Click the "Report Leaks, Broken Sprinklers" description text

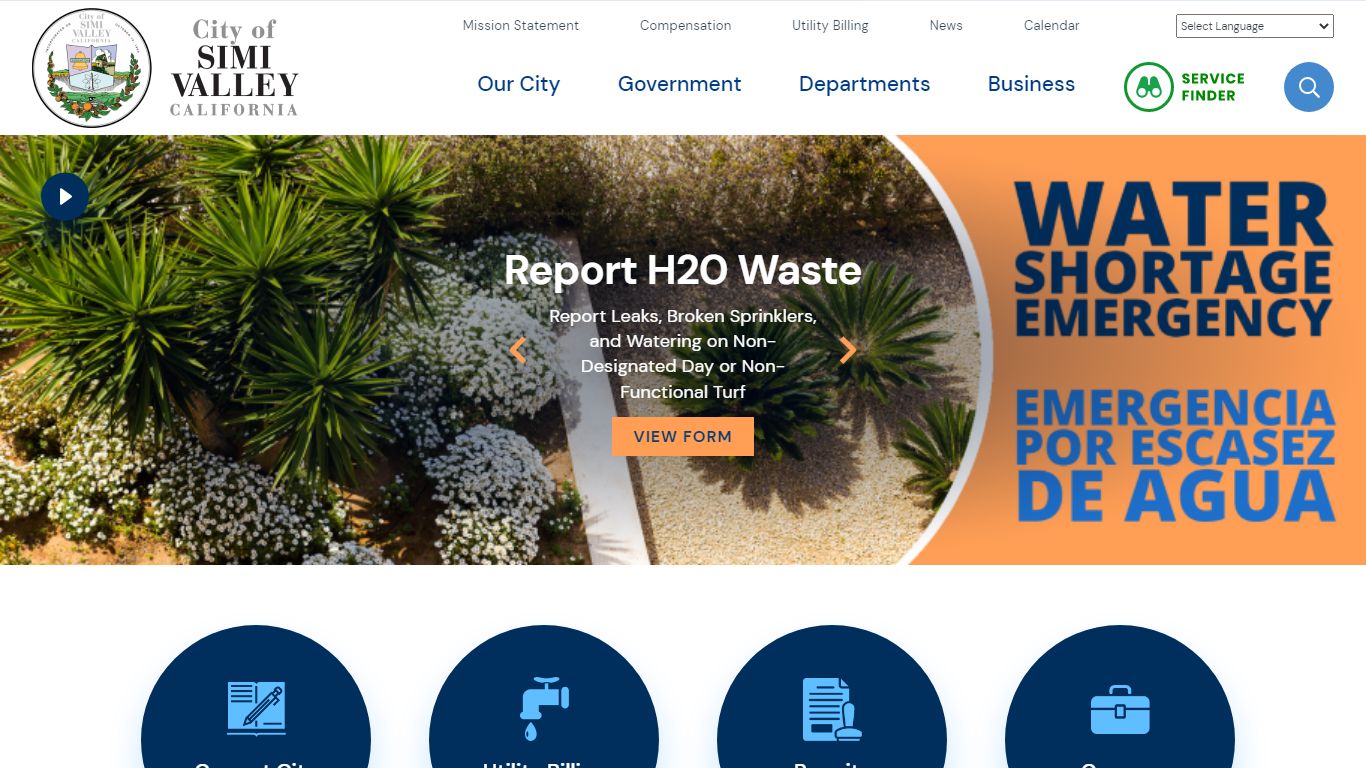683,354
